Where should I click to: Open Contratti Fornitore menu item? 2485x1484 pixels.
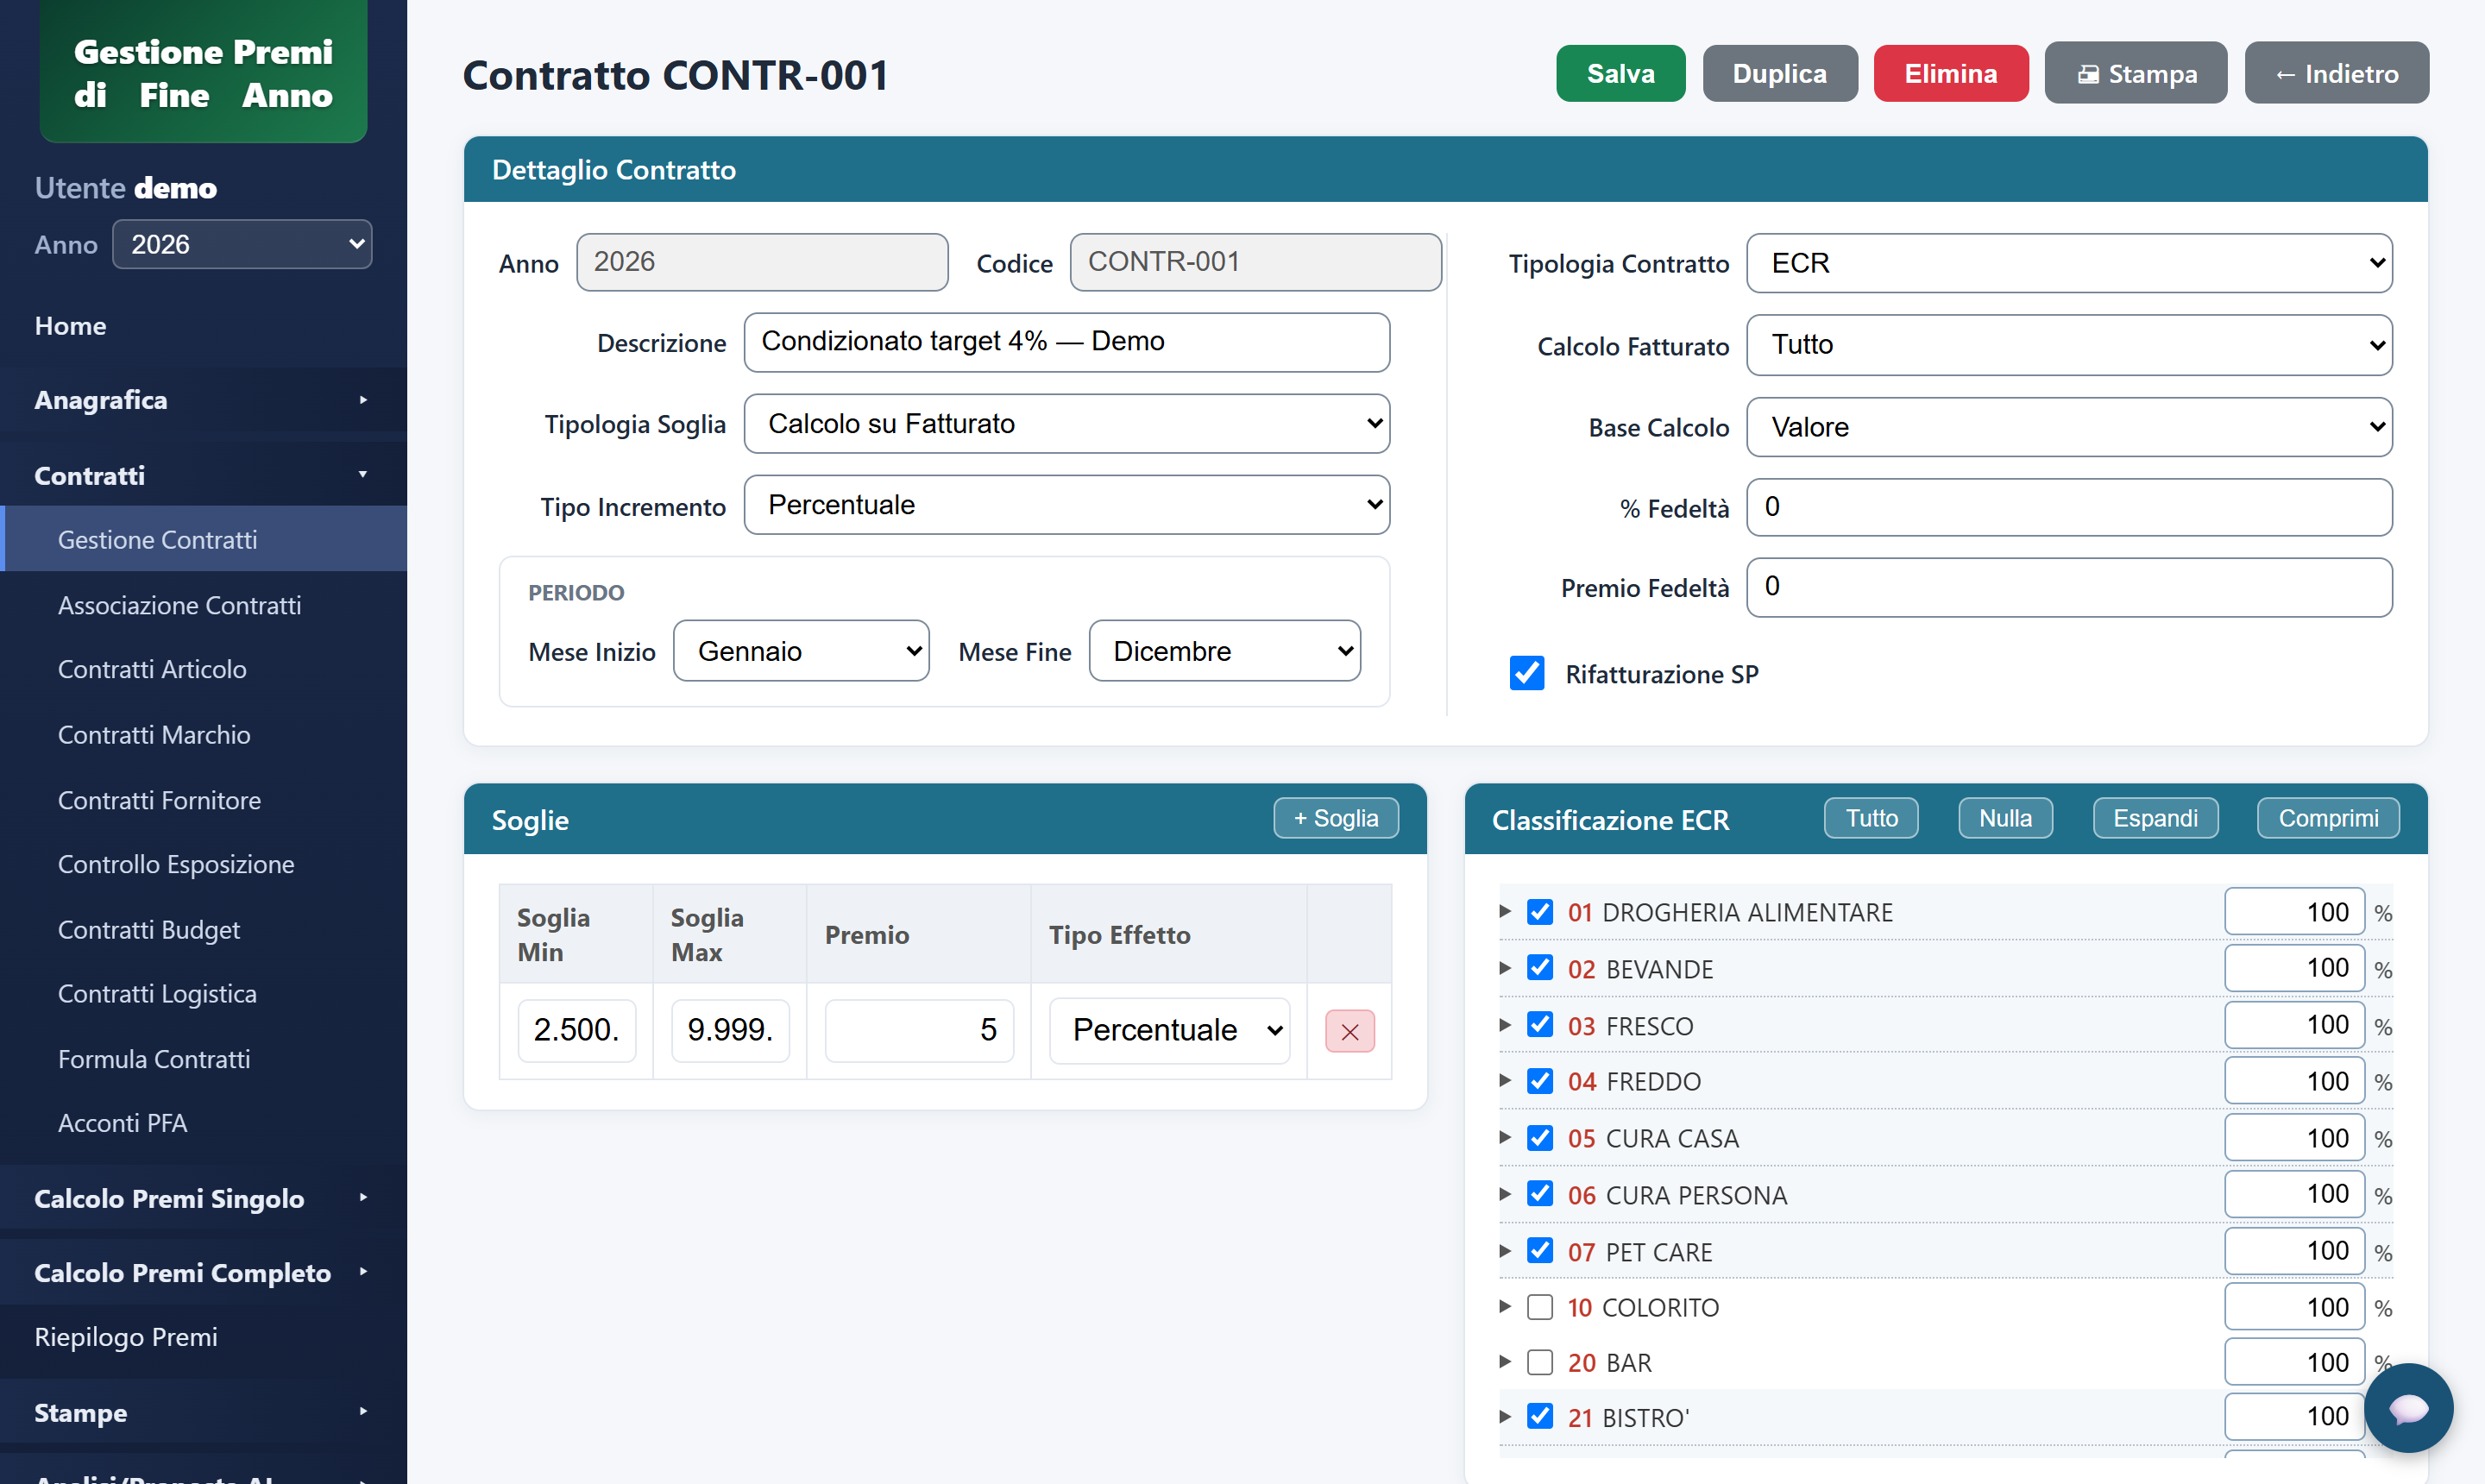(203, 800)
